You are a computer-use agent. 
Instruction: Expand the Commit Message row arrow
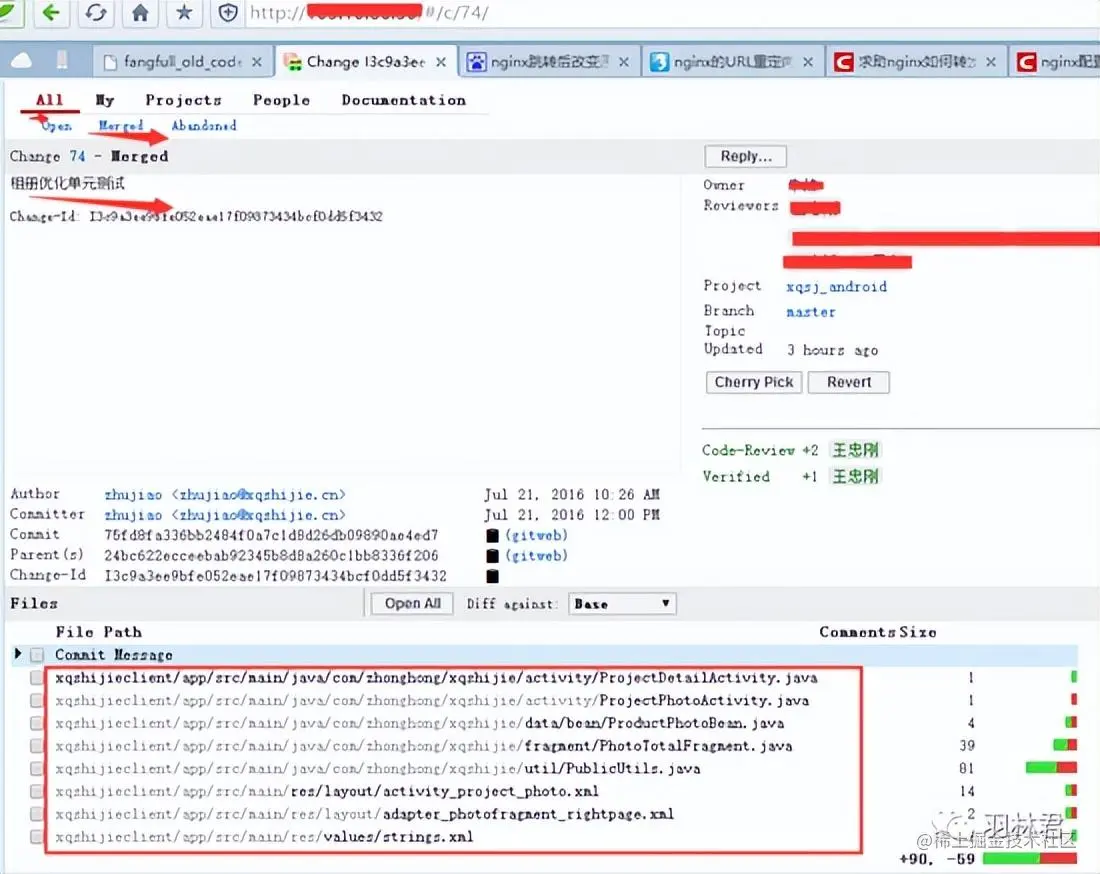tap(18, 654)
